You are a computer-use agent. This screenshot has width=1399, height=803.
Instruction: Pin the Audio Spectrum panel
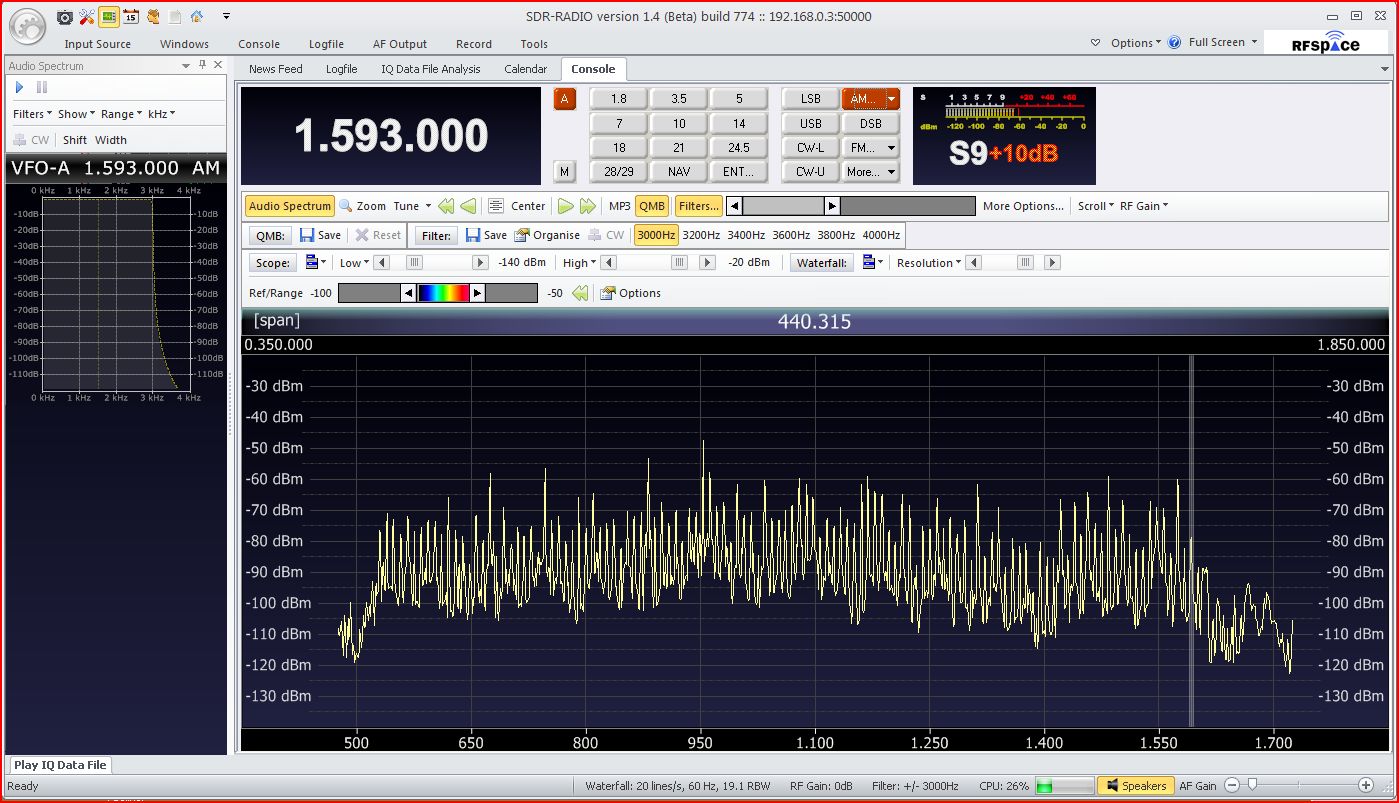pyautogui.click(x=203, y=65)
